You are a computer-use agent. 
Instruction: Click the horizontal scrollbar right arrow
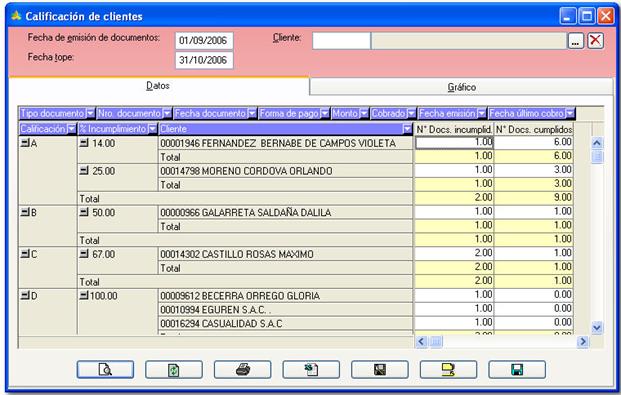coord(583,342)
